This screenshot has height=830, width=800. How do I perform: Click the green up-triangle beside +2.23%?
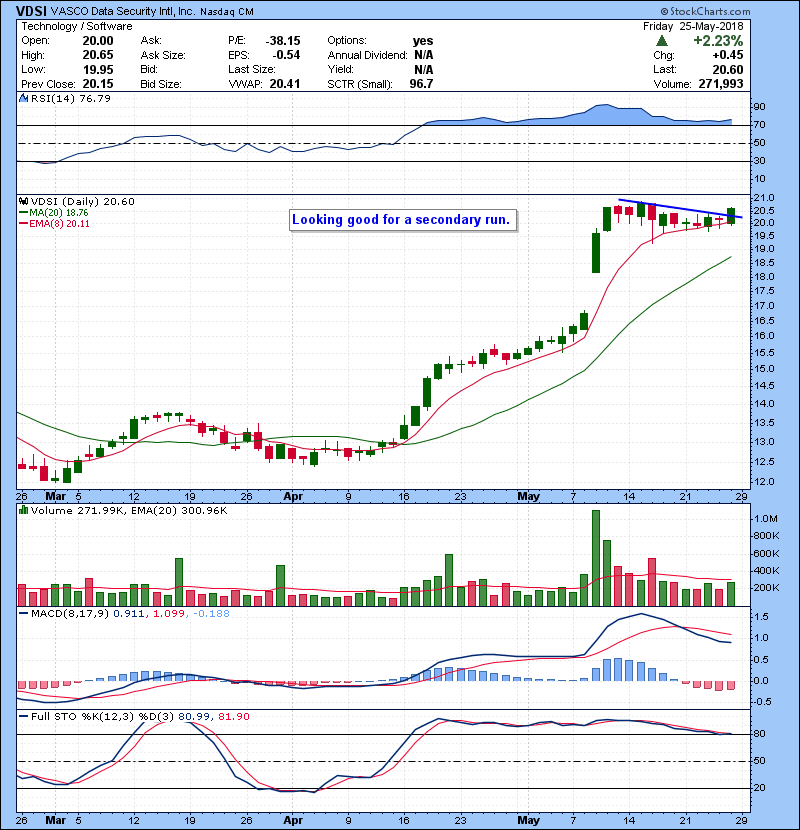(x=661, y=41)
